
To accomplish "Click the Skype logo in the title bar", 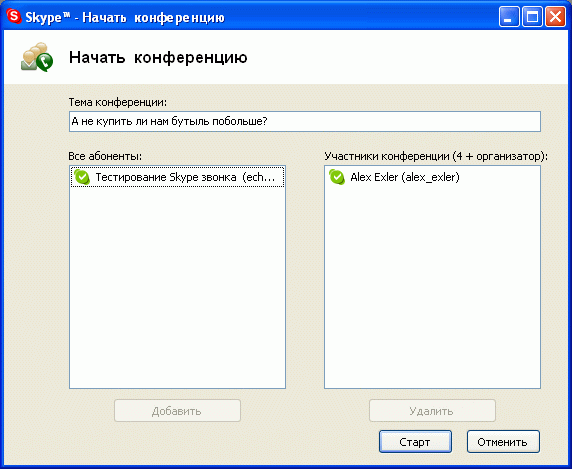I will 14,17.
